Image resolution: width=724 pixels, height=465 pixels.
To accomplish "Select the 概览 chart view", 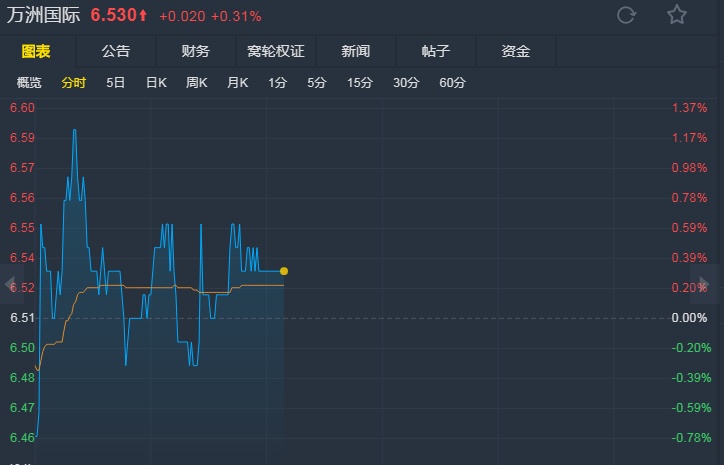I will pyautogui.click(x=30, y=83).
